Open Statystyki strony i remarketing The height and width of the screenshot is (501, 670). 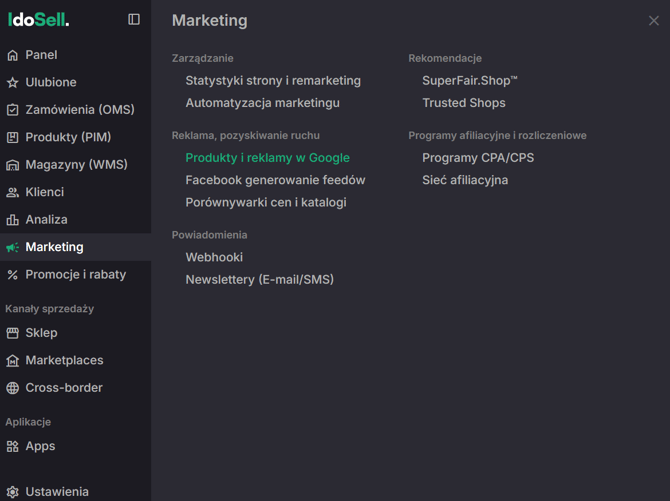click(x=272, y=81)
